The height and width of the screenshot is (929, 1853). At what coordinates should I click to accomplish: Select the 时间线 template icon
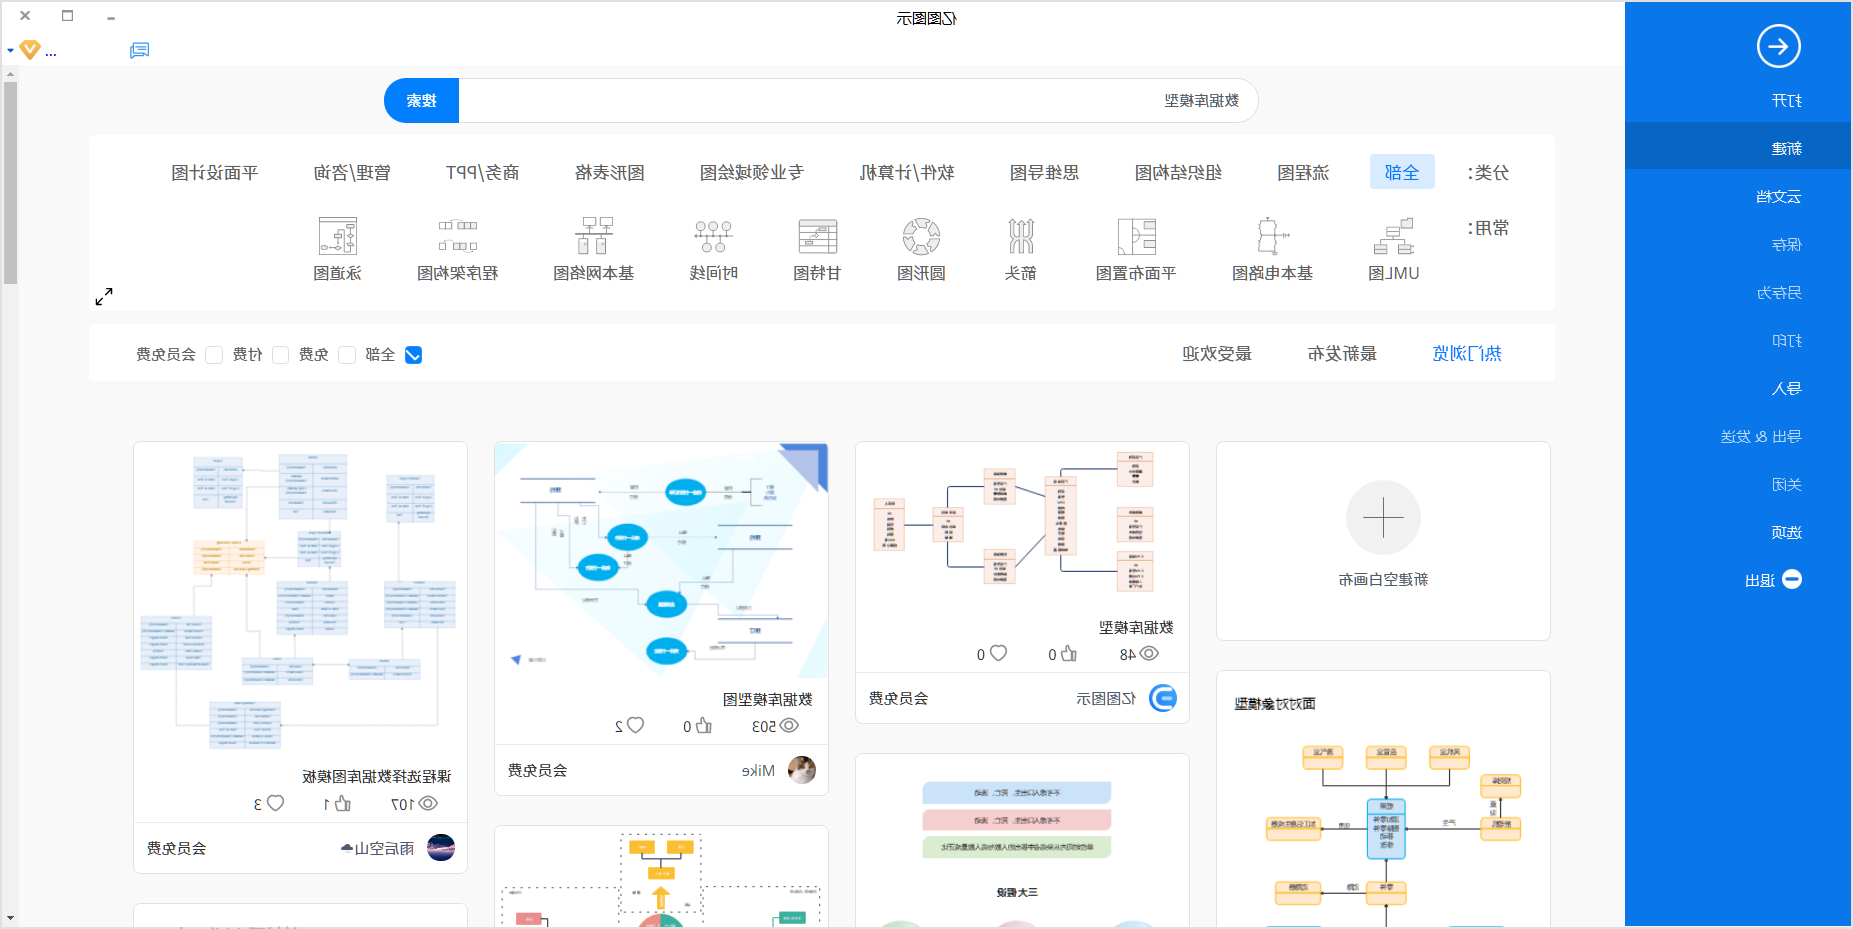tap(713, 237)
